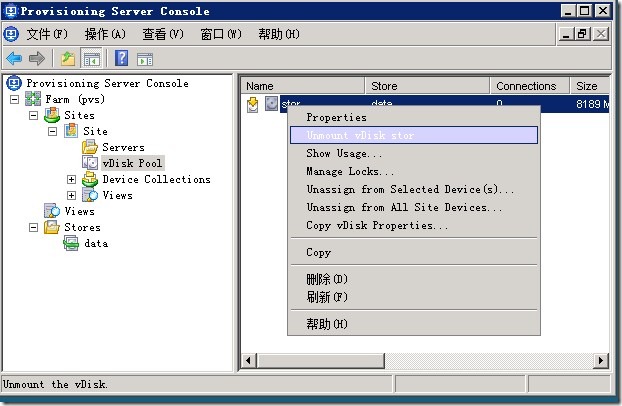622x406 pixels.
Task: Click the app icon in the title bar
Action: tap(11, 11)
